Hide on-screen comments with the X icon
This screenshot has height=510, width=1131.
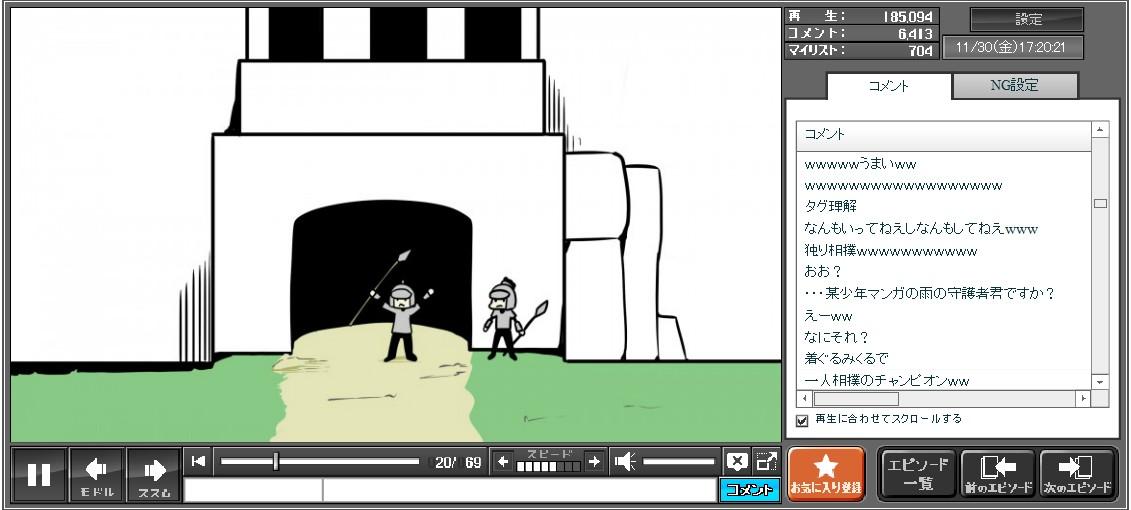tap(737, 461)
